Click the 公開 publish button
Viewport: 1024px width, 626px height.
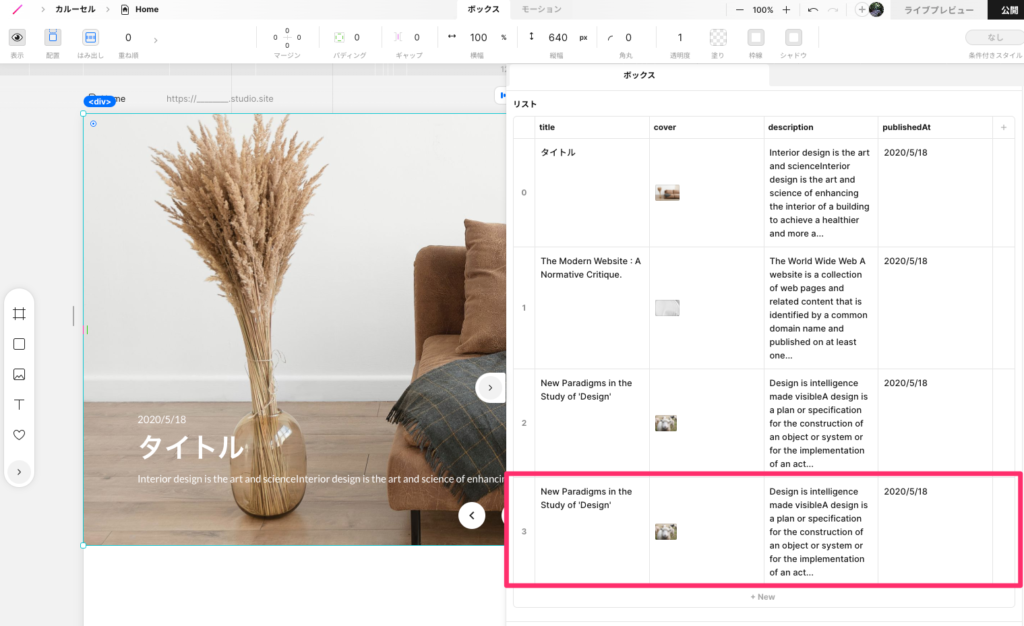1008,10
